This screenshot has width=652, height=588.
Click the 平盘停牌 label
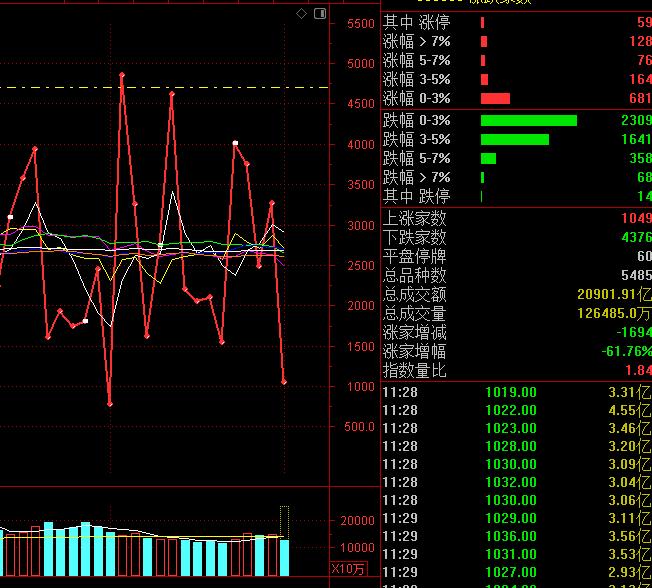click(414, 256)
